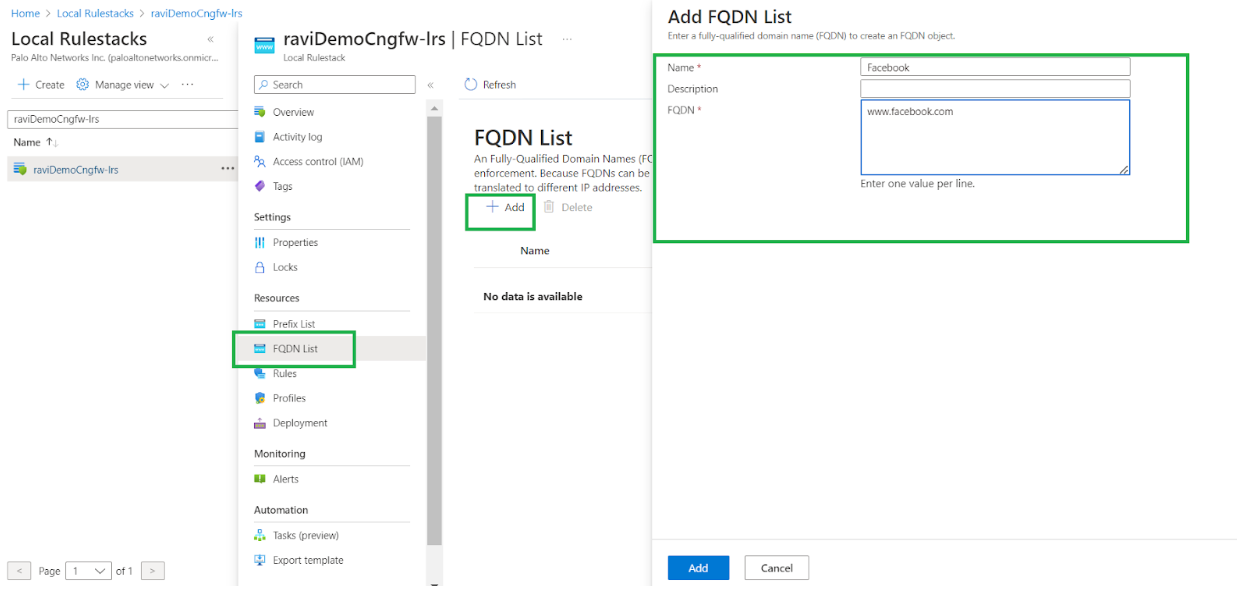Image resolution: width=1237 pixels, height=589 pixels.
Task: Open the page number dropdown
Action: (88, 570)
